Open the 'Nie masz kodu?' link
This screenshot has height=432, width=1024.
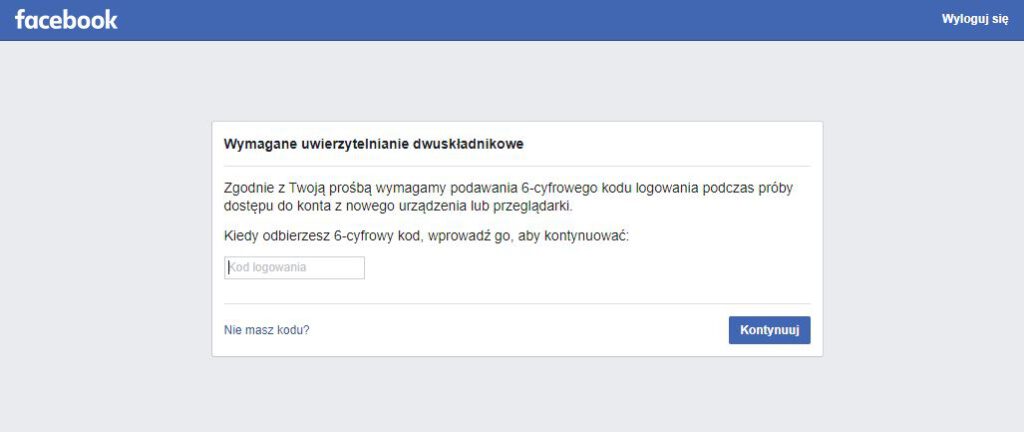266,330
